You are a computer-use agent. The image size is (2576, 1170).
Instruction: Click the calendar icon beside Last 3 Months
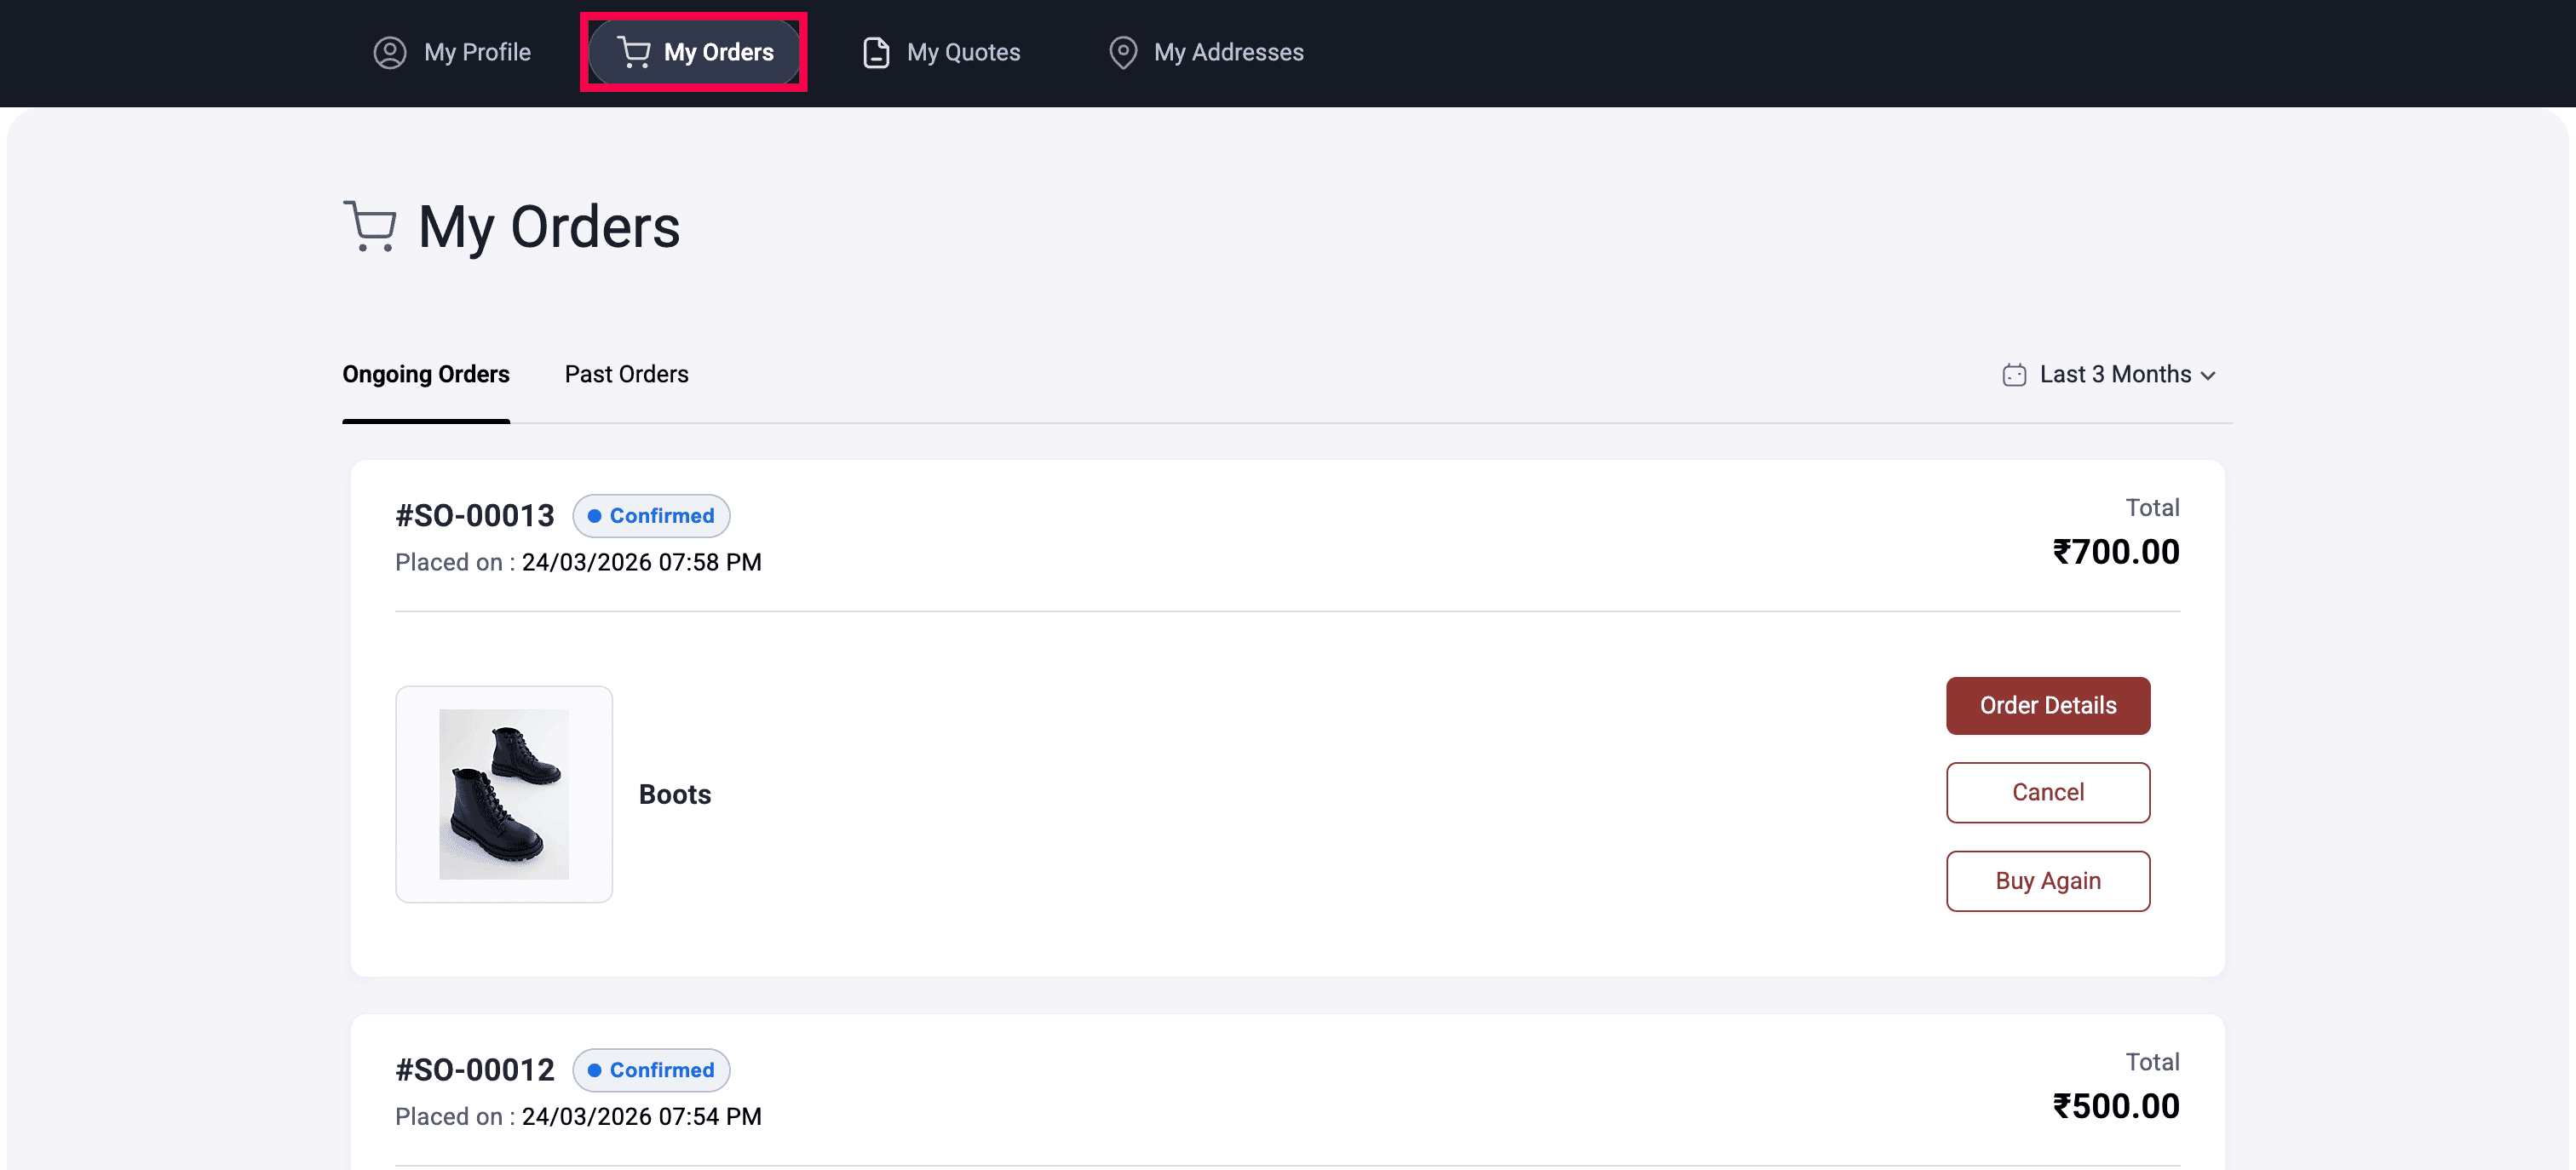pyautogui.click(x=2014, y=375)
